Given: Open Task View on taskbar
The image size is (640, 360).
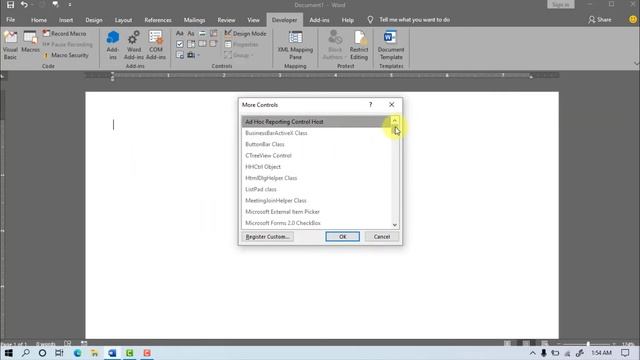Looking at the screenshot, I should tap(59, 353).
